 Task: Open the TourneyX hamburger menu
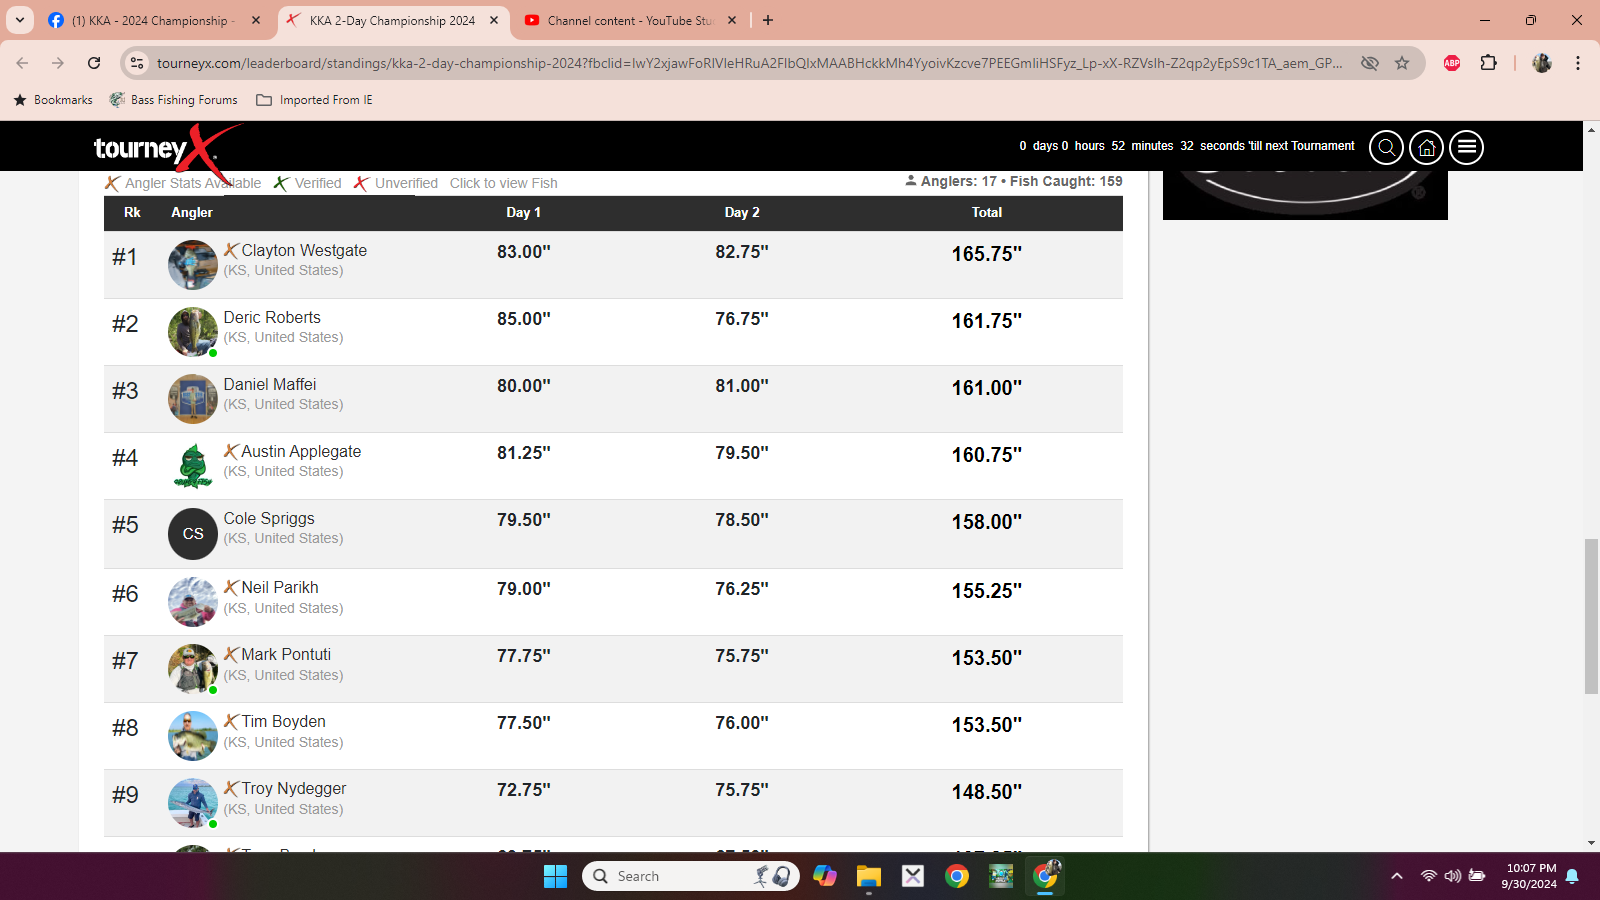[x=1467, y=148]
